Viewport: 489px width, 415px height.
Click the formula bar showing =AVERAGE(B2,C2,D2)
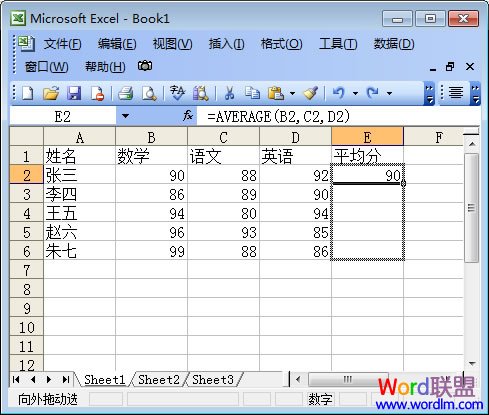pos(338,116)
